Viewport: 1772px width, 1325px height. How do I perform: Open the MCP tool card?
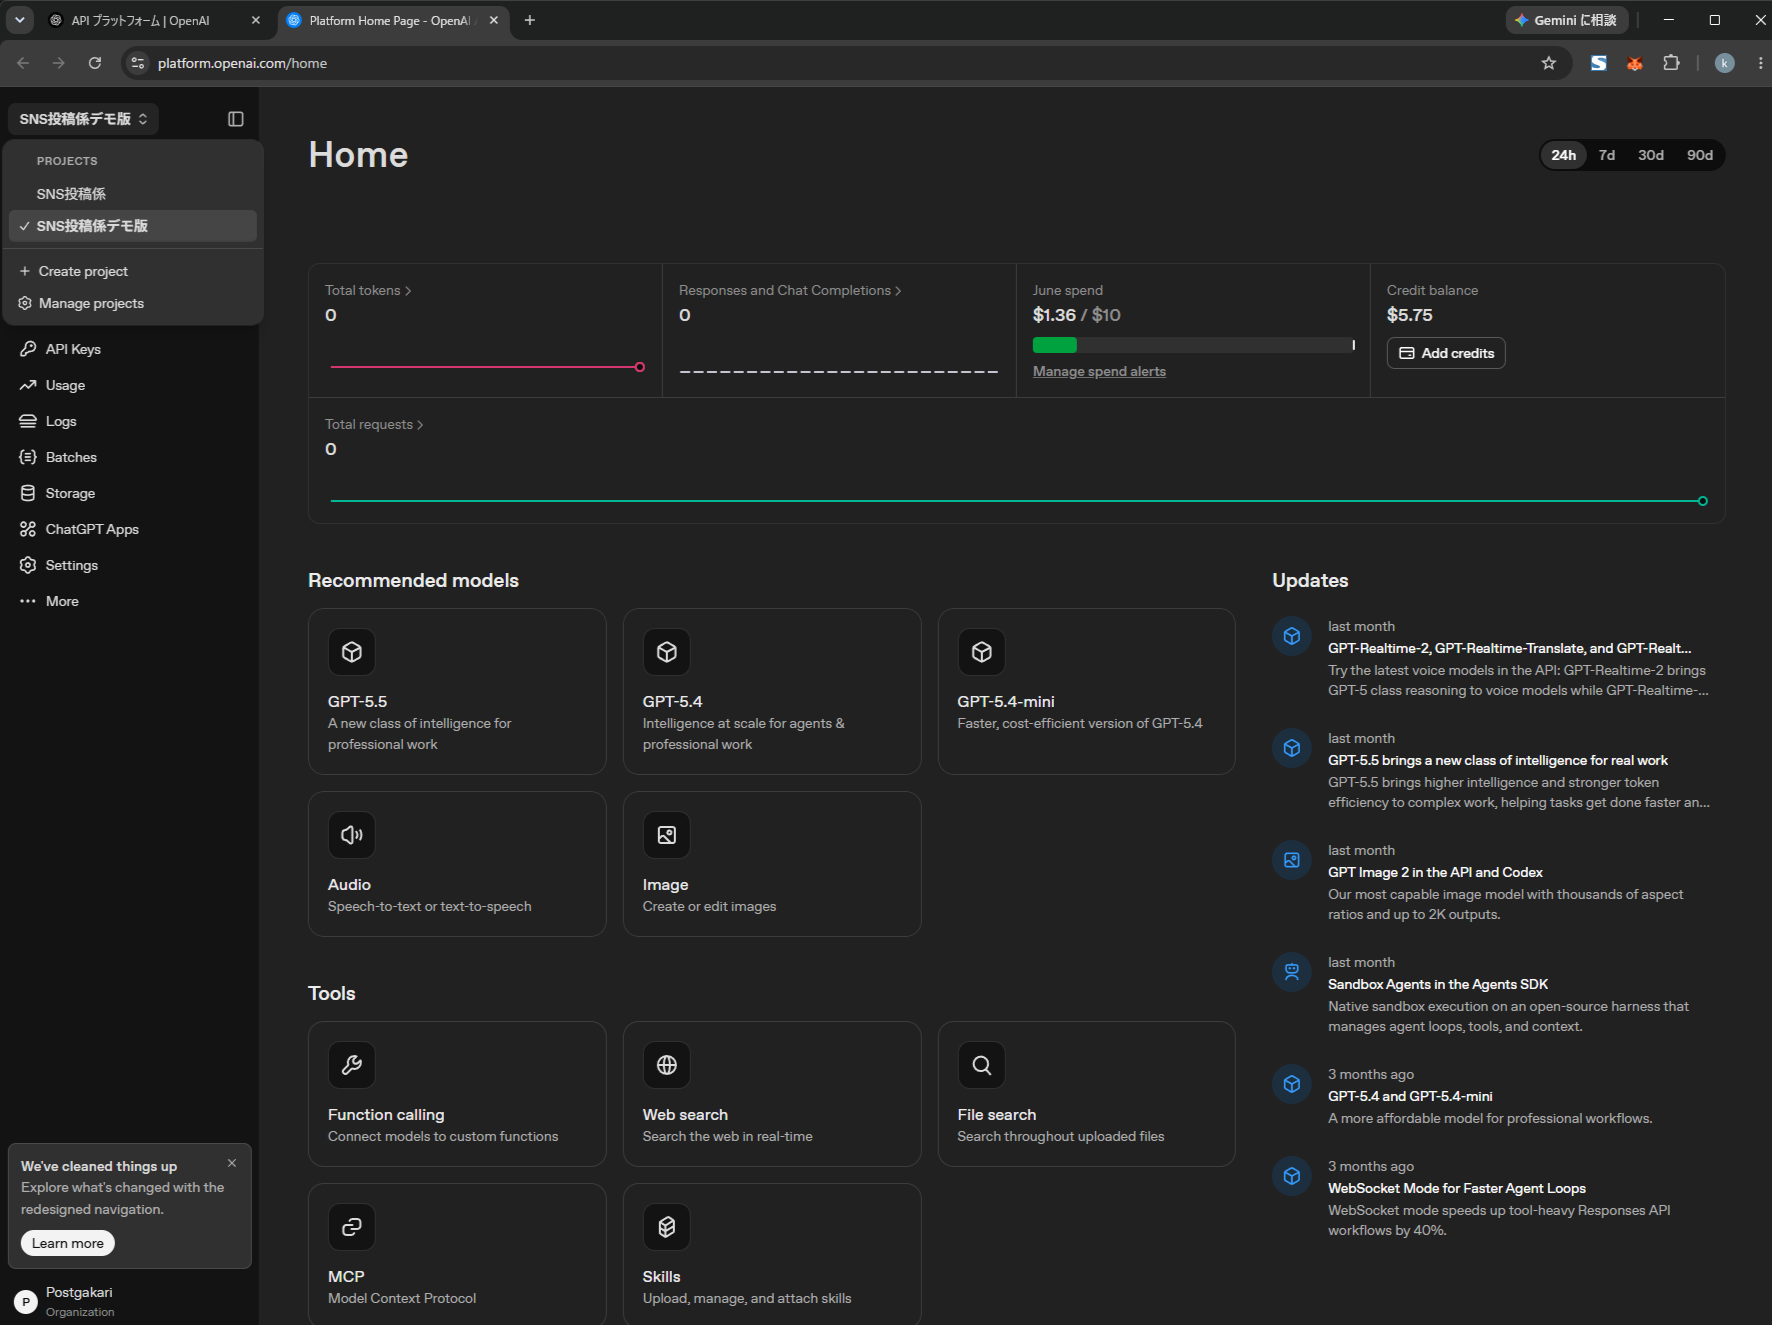[x=457, y=1255]
